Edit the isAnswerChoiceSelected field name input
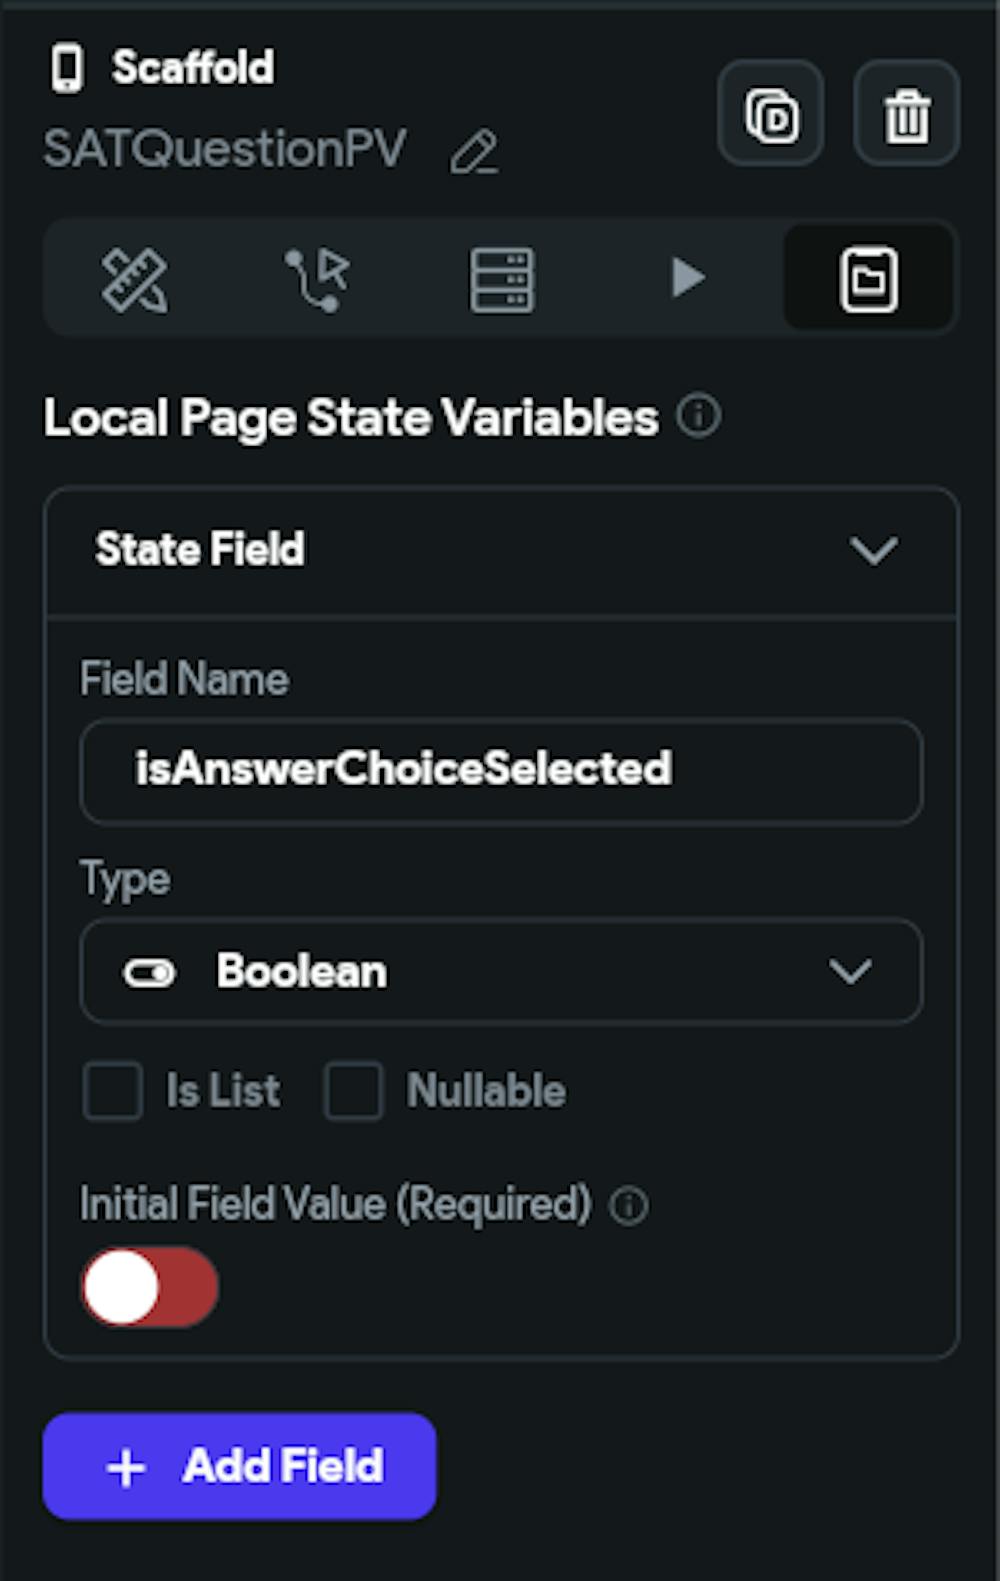Screen dimensions: 1000x1581 500,770
